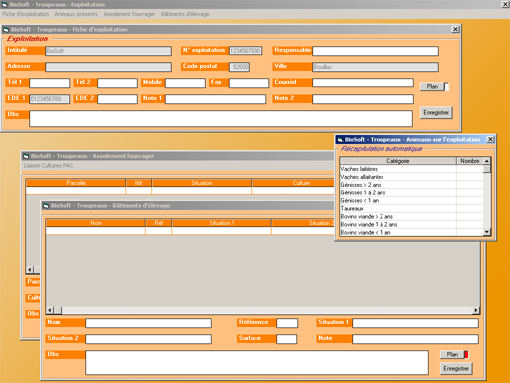This screenshot has width=510, height=383.
Task: Select the Génisses 1 à 2 ans row
Action: [411, 193]
